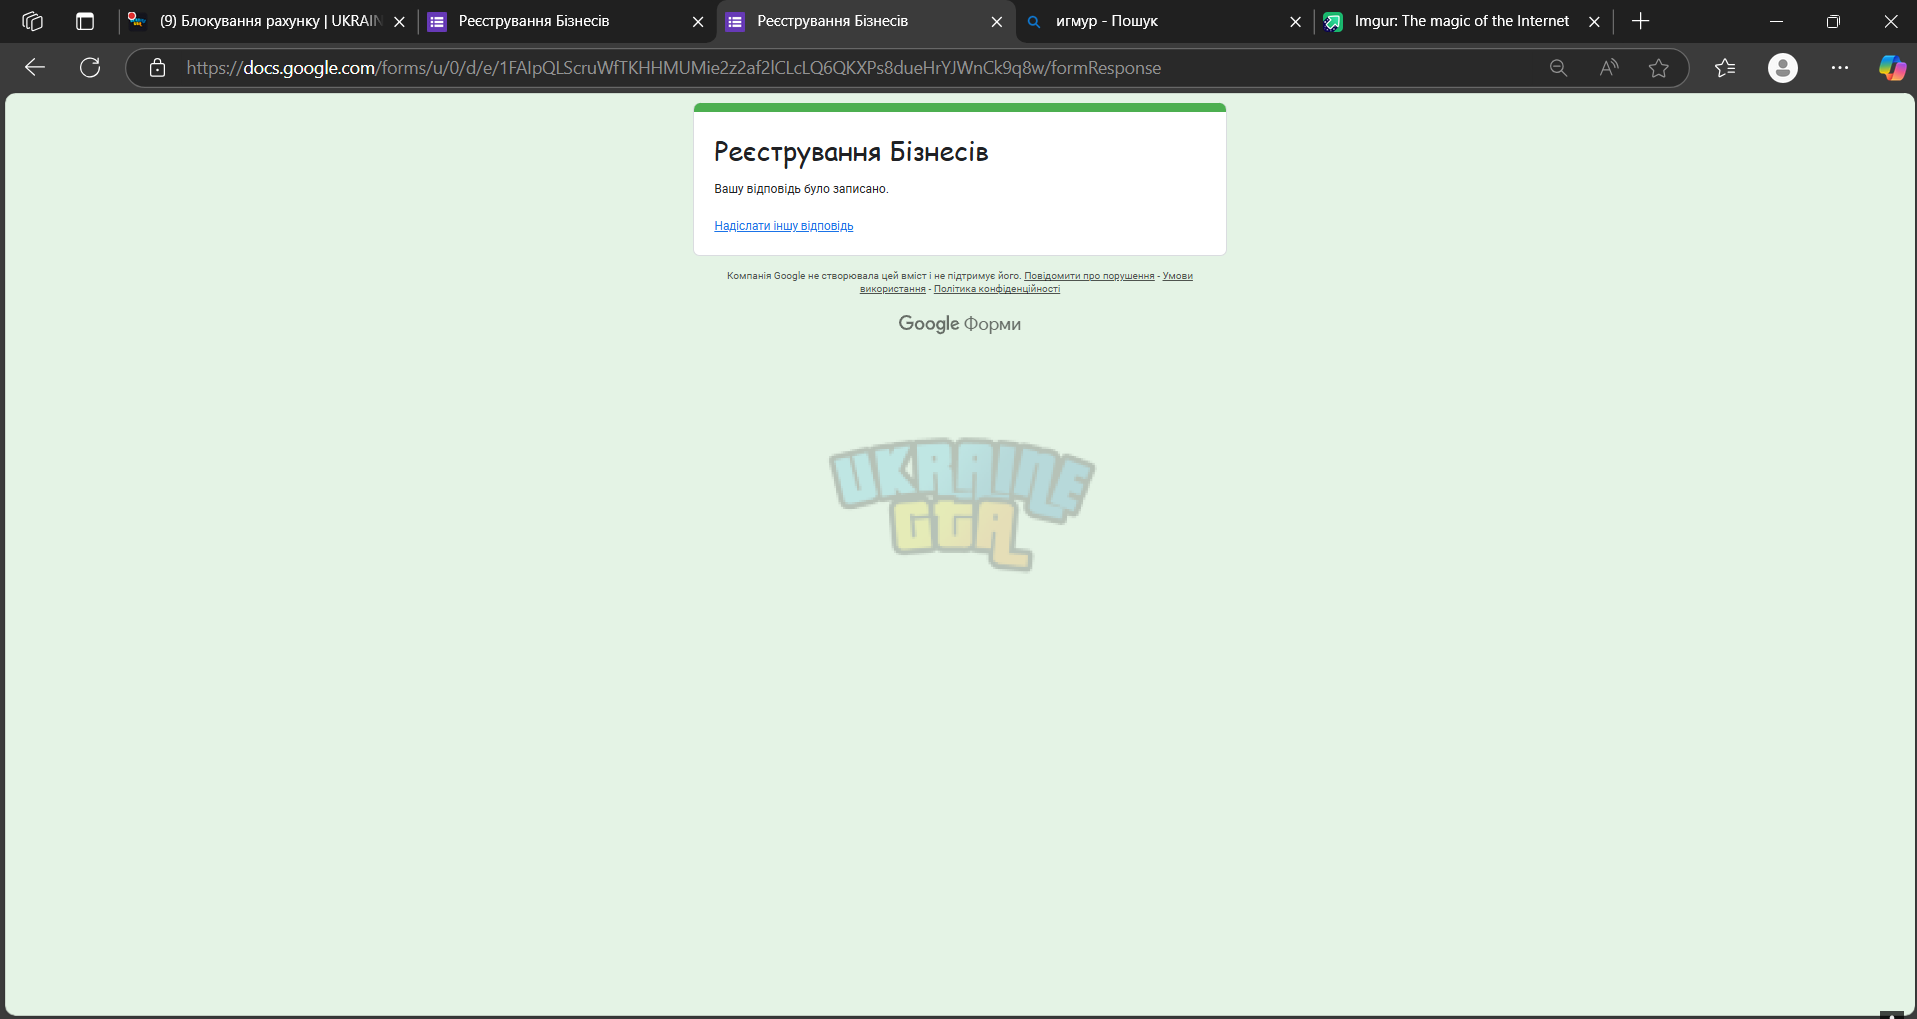Close the игмур - Пошук tab
Image resolution: width=1917 pixels, height=1019 pixels.
[x=1296, y=22]
